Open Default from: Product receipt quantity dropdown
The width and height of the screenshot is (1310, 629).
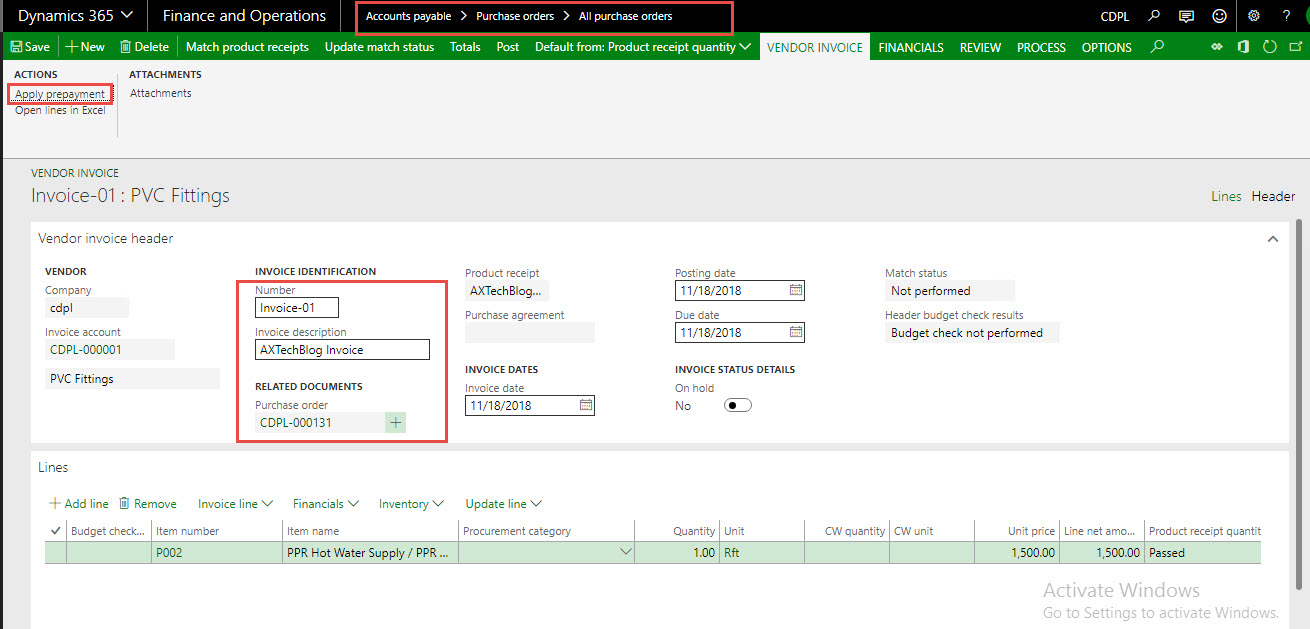643,47
